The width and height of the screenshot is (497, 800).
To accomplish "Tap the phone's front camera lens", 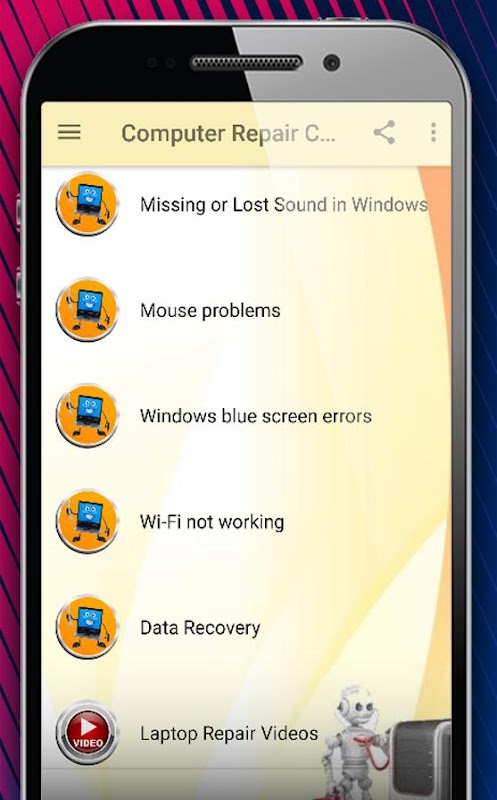I will [x=331, y=62].
